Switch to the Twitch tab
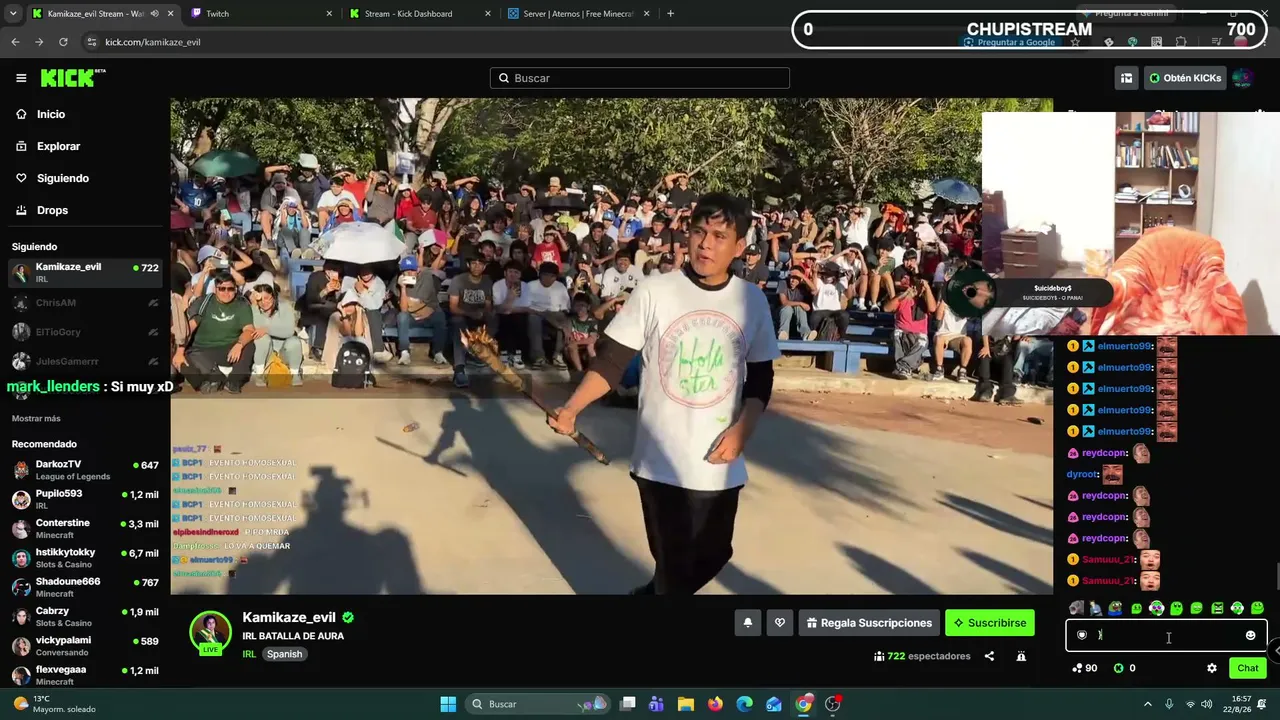This screenshot has width=1280, height=720. click(260, 14)
